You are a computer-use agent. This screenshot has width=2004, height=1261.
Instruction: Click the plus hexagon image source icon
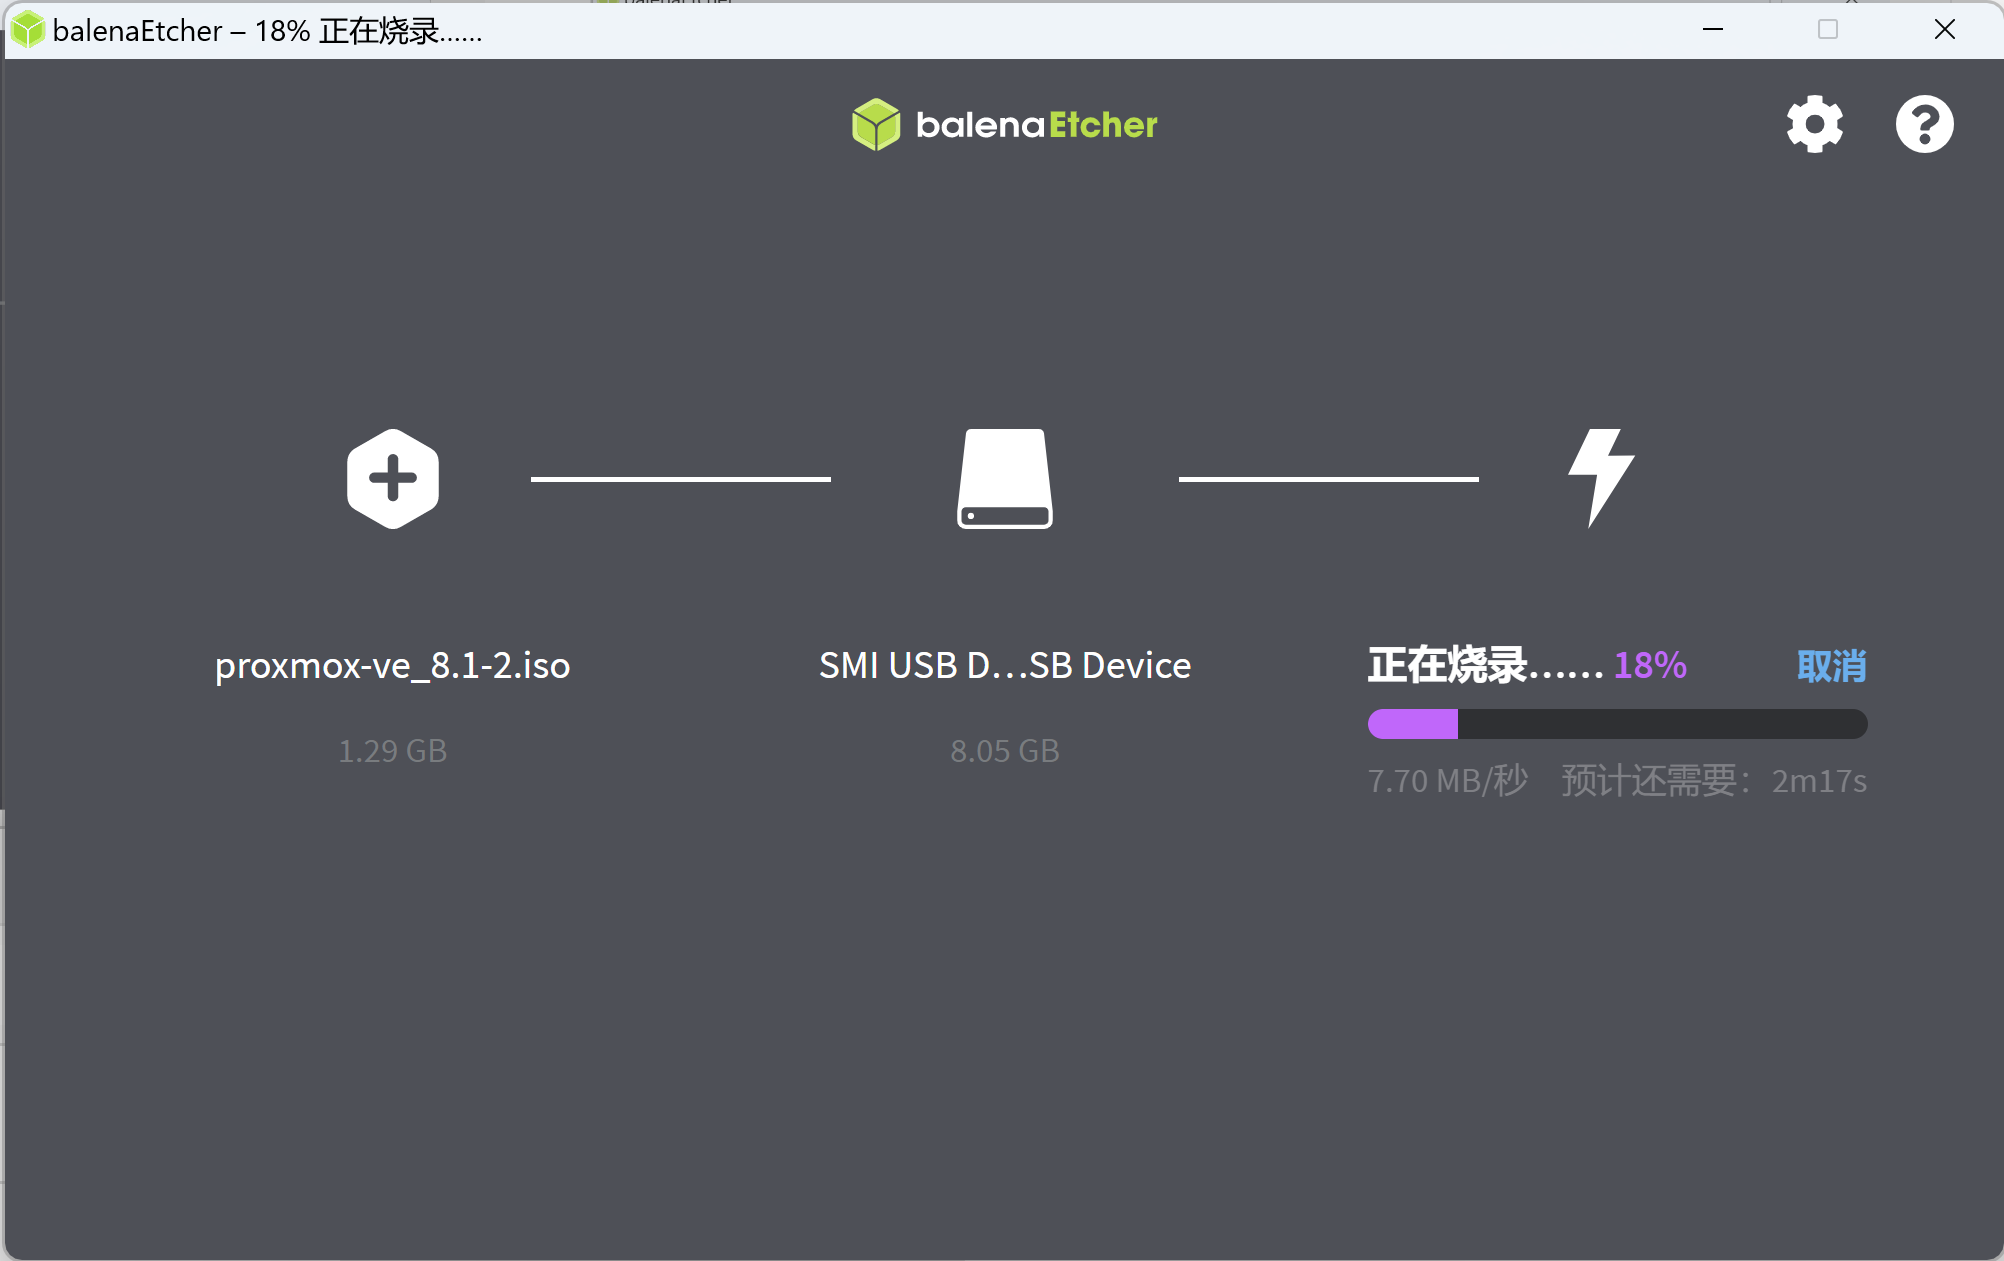(x=393, y=478)
